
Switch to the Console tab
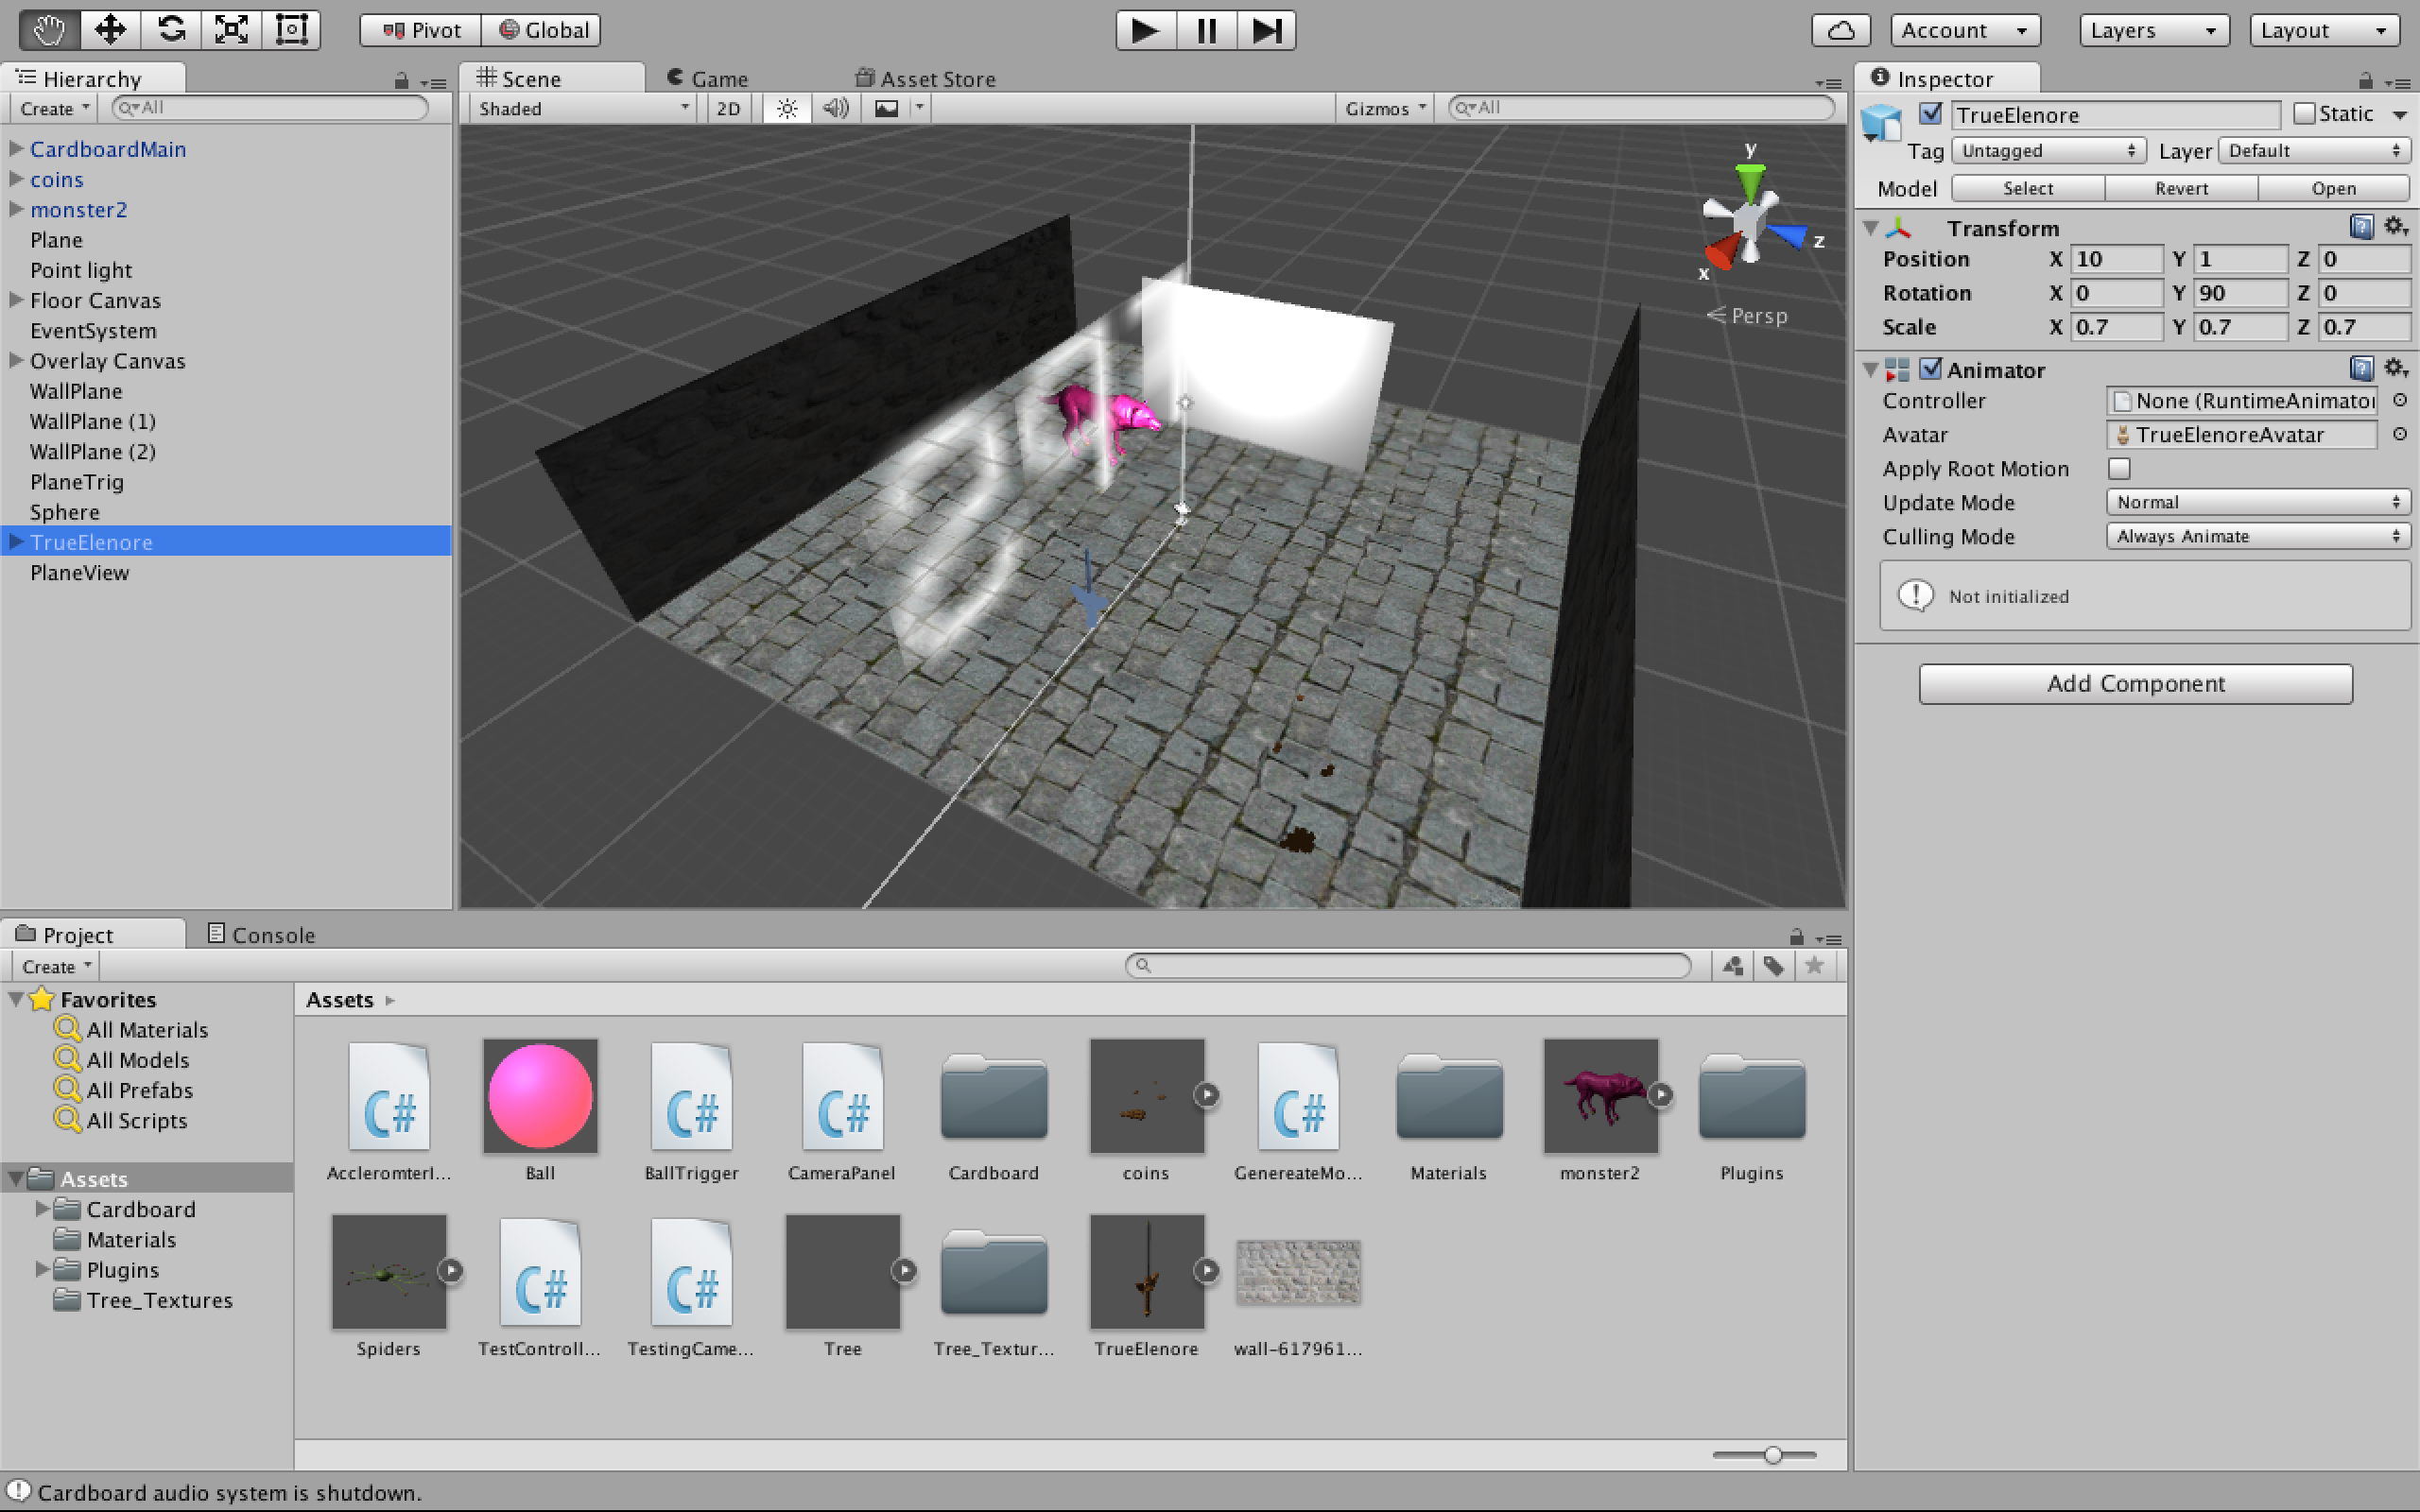tap(262, 934)
